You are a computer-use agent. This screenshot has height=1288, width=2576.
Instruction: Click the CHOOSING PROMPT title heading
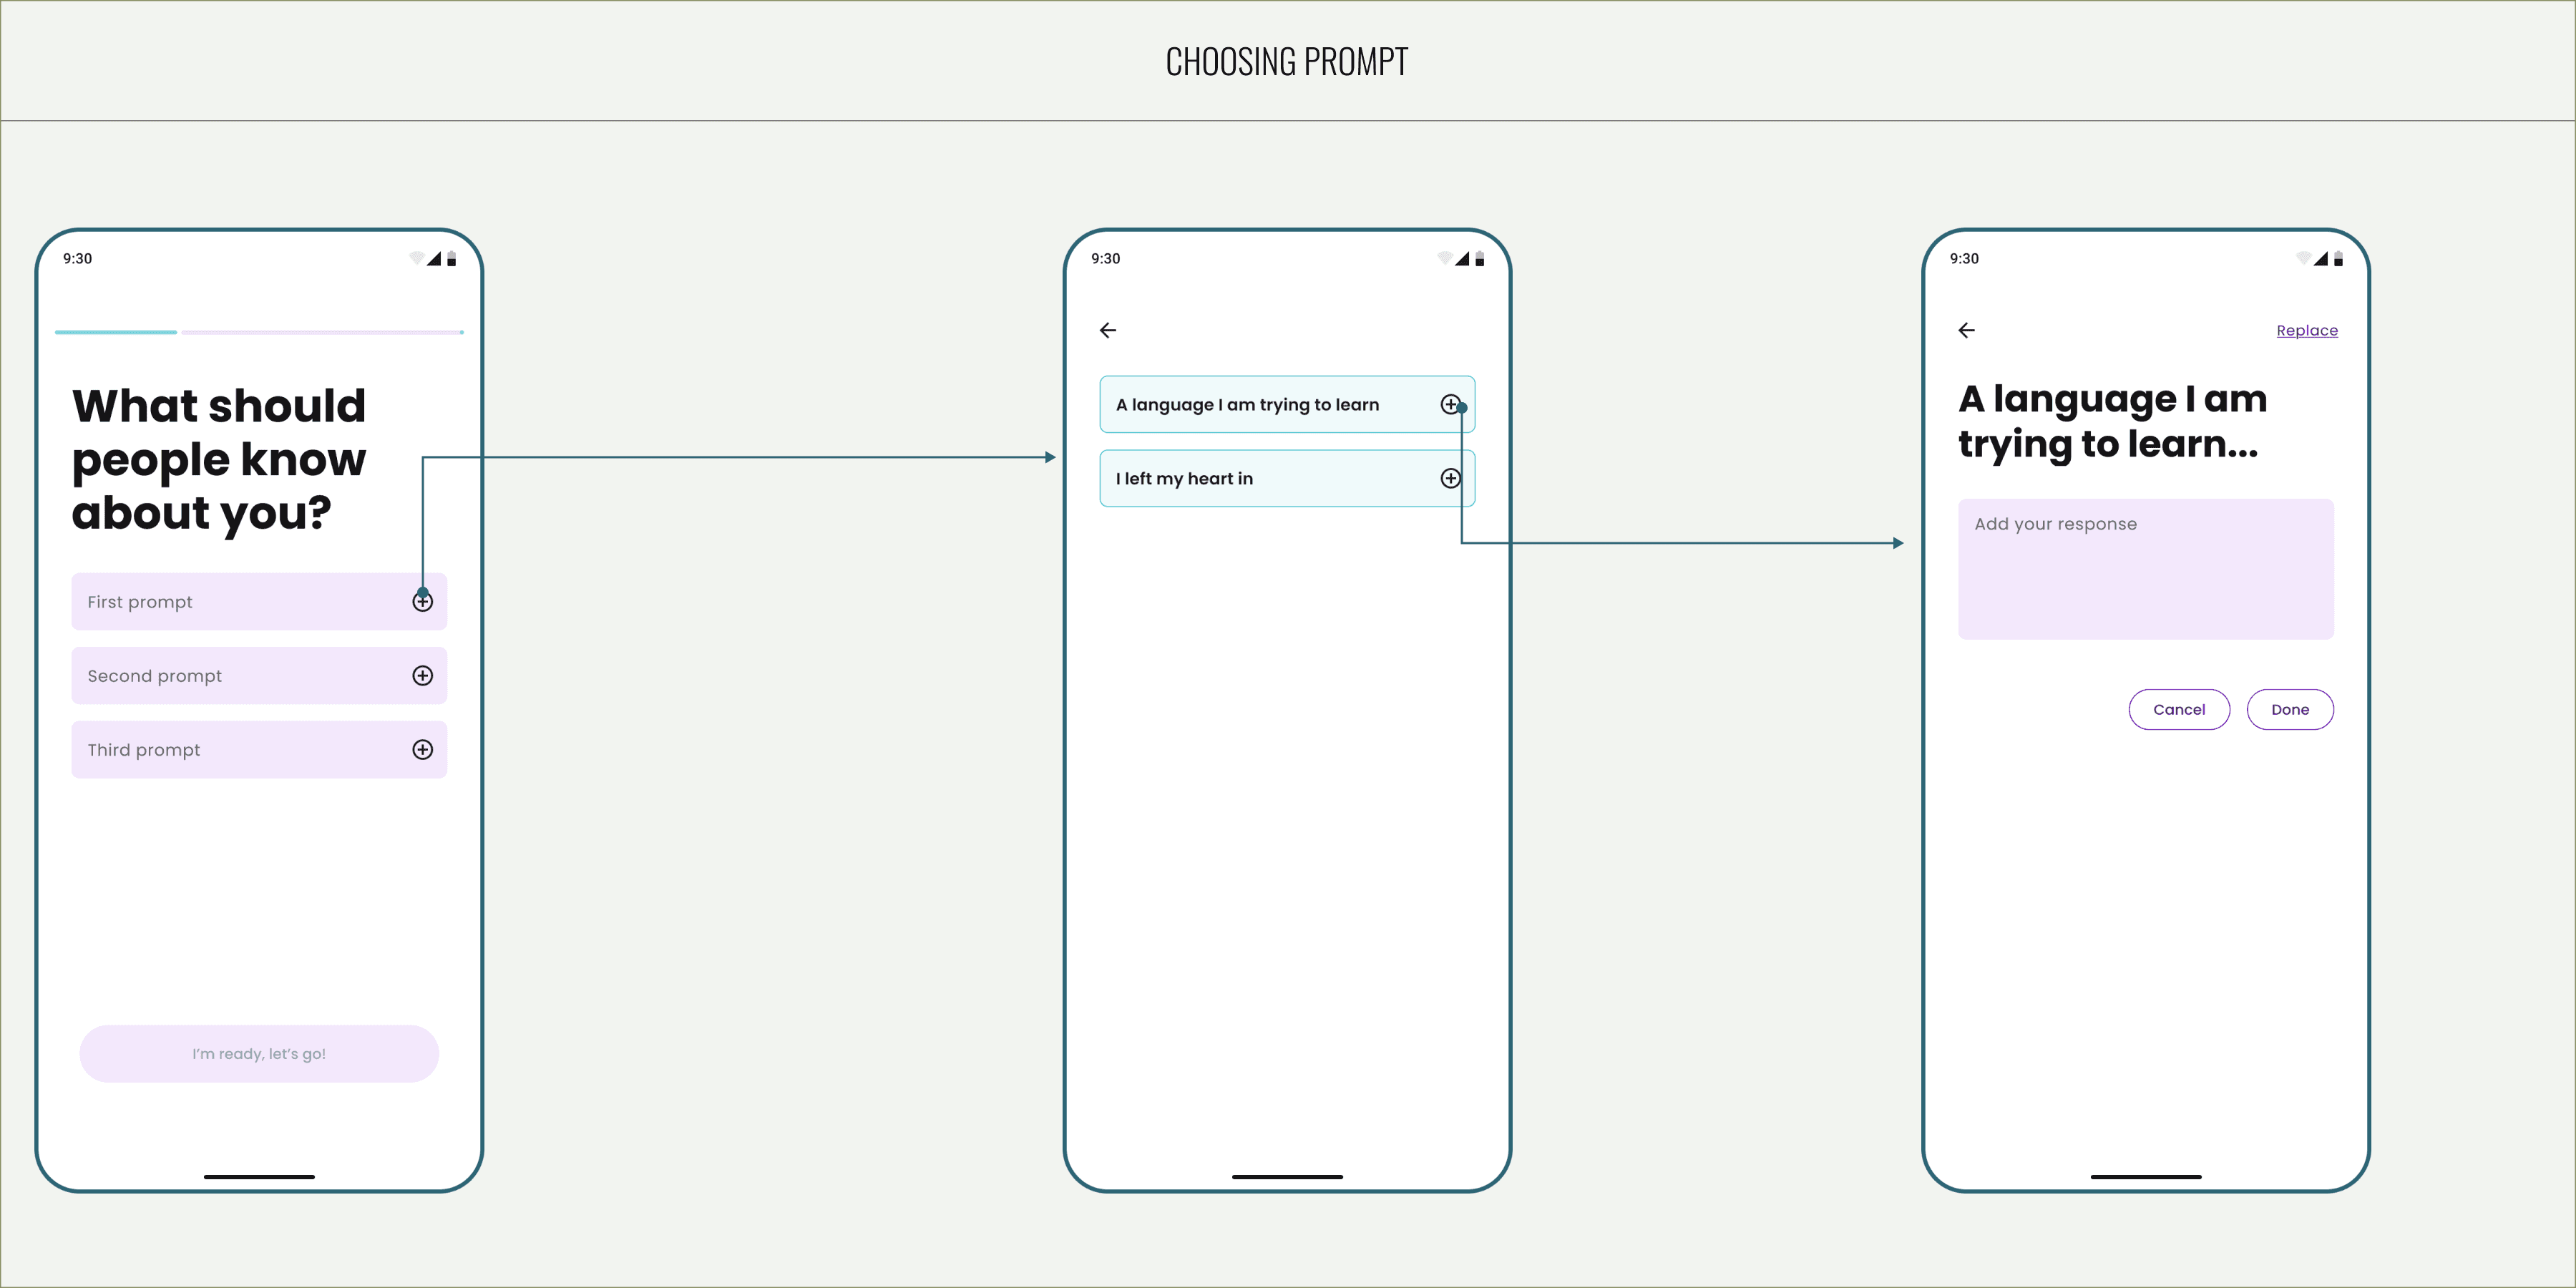(1287, 62)
